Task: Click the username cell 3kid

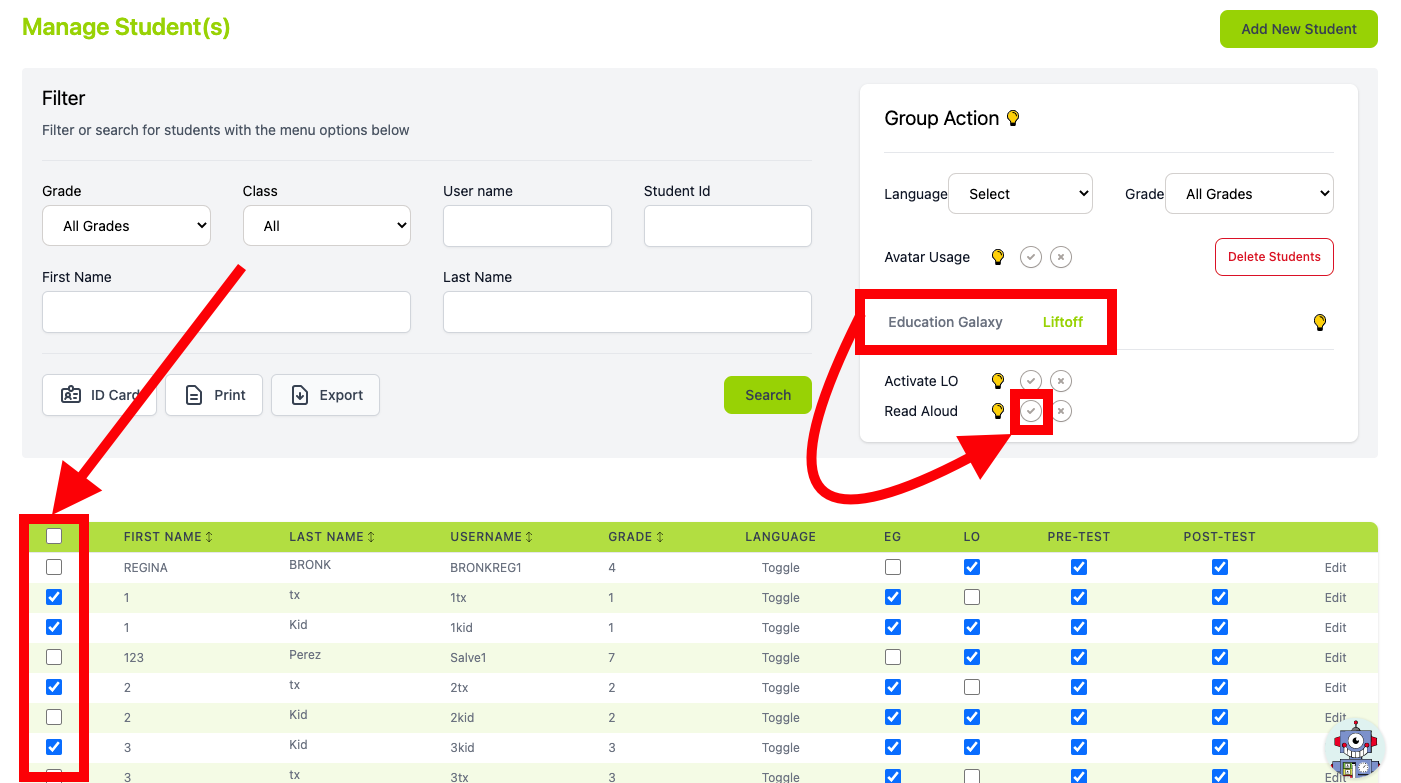Action: [x=463, y=748]
